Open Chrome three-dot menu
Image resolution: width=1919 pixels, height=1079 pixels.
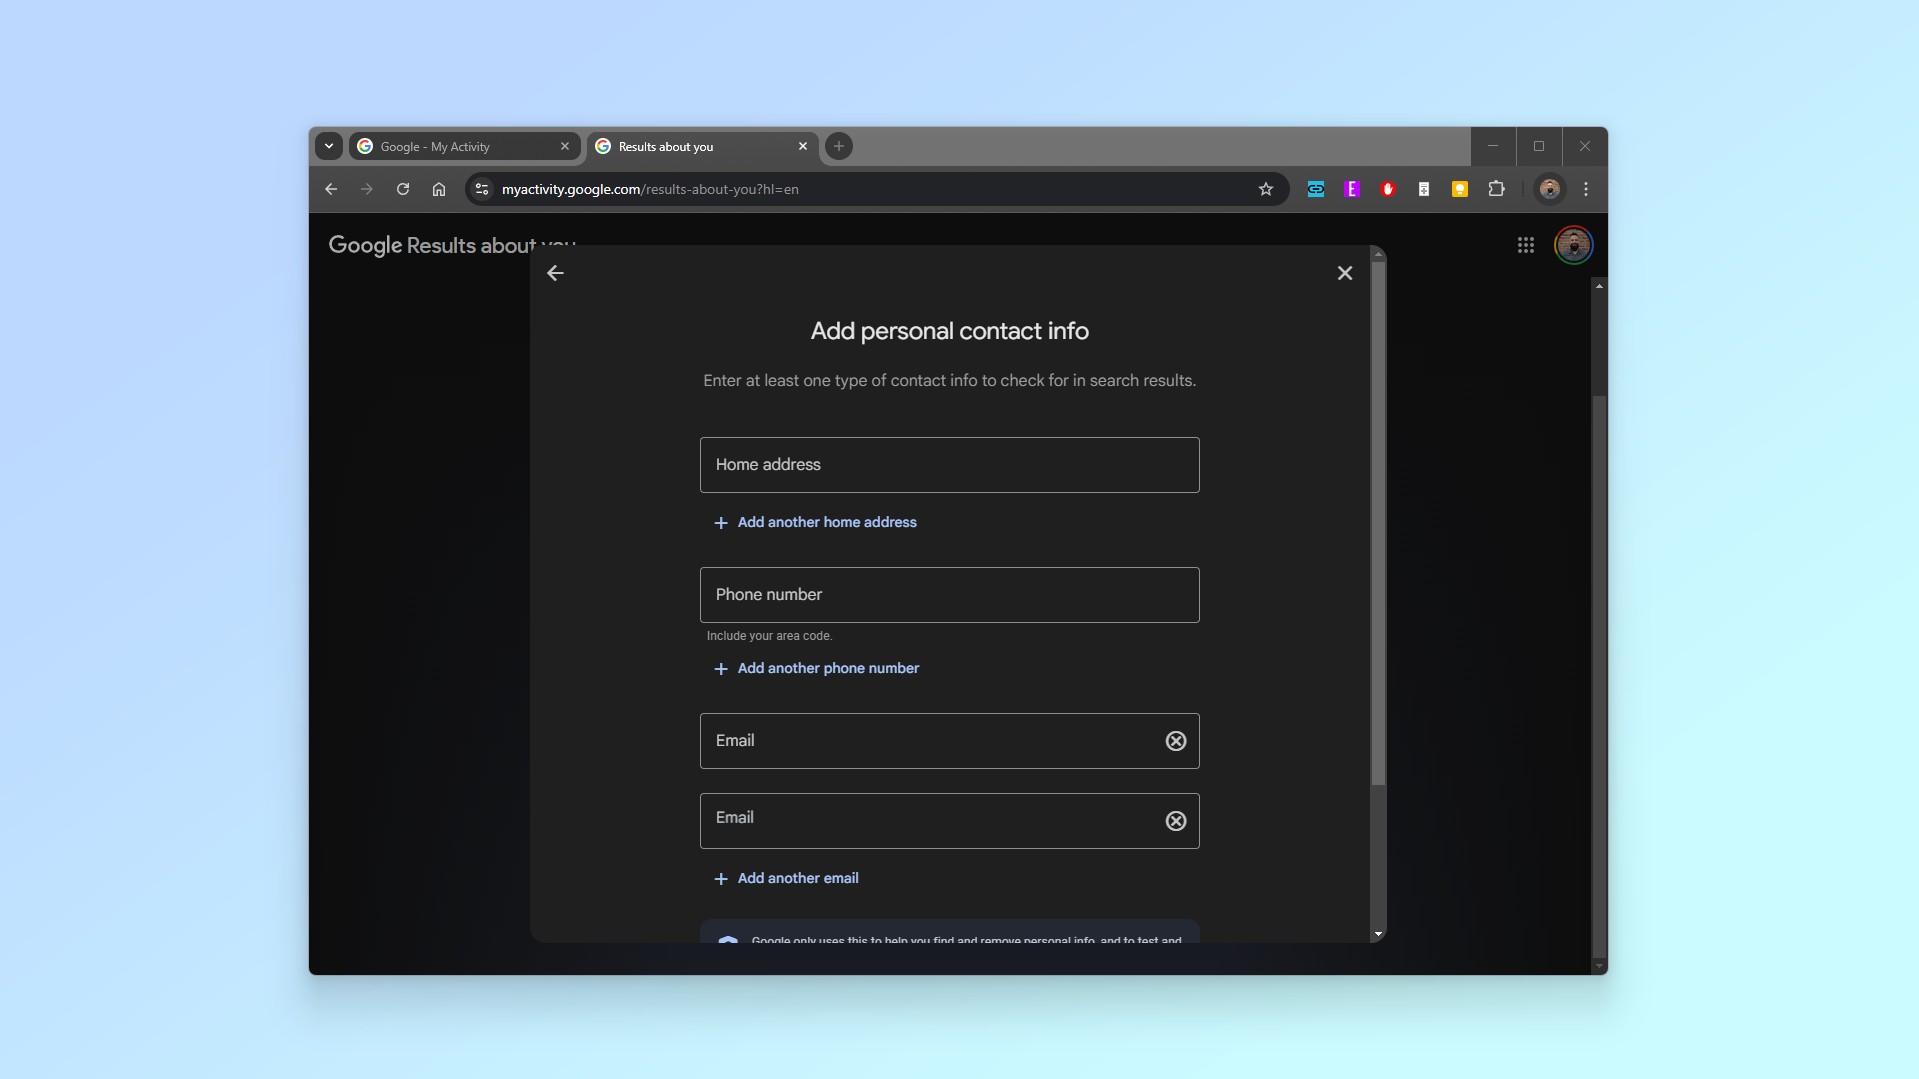[x=1585, y=189]
